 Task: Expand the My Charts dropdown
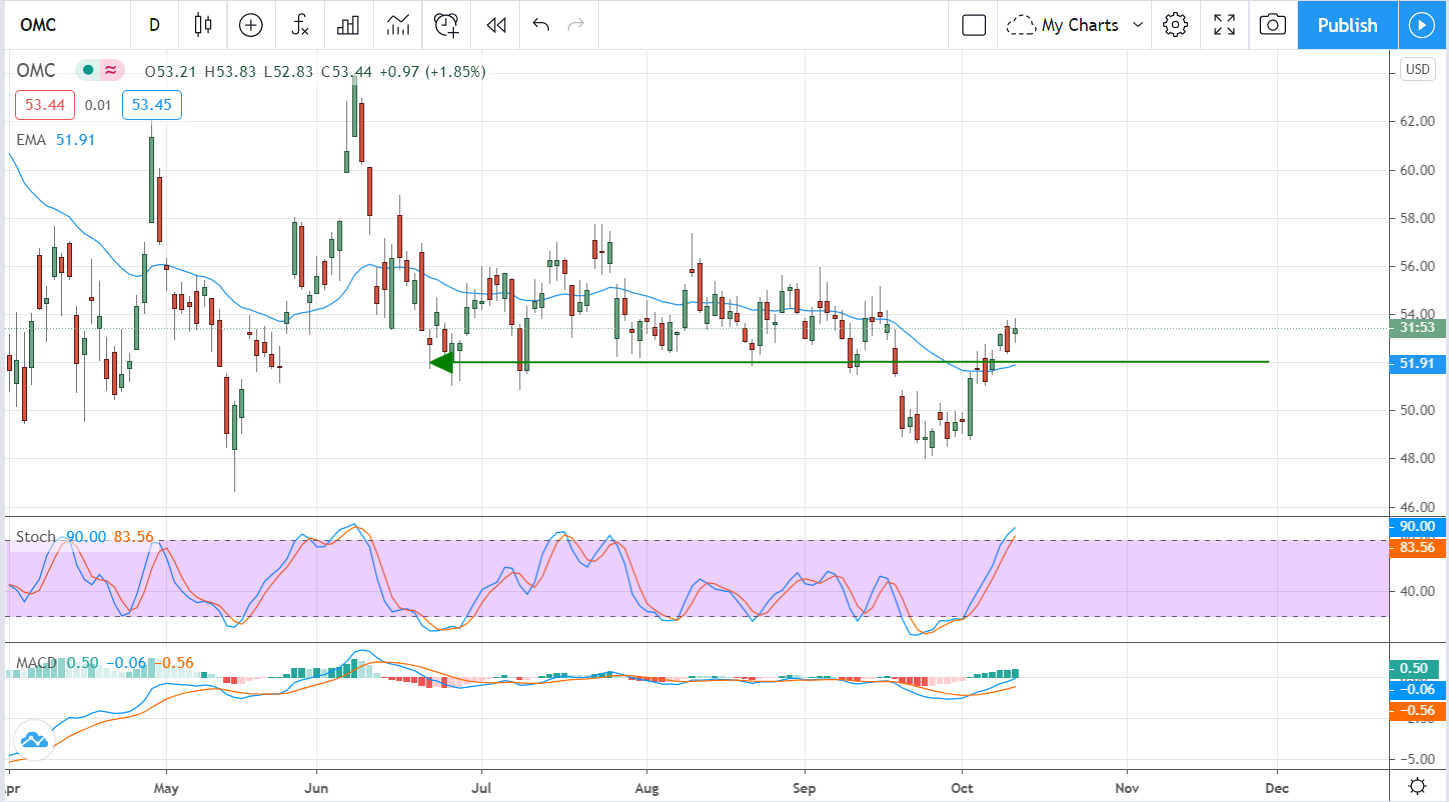[x=1078, y=25]
